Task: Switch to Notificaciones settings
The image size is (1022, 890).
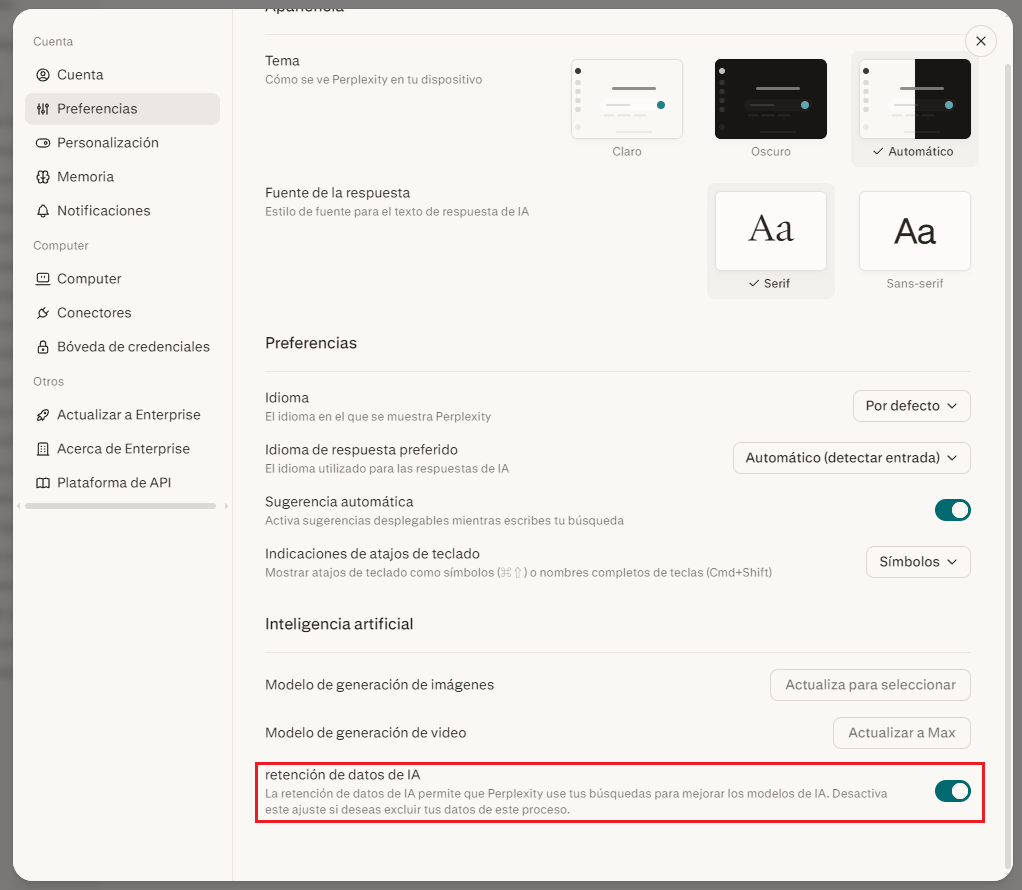Action: tap(123, 211)
